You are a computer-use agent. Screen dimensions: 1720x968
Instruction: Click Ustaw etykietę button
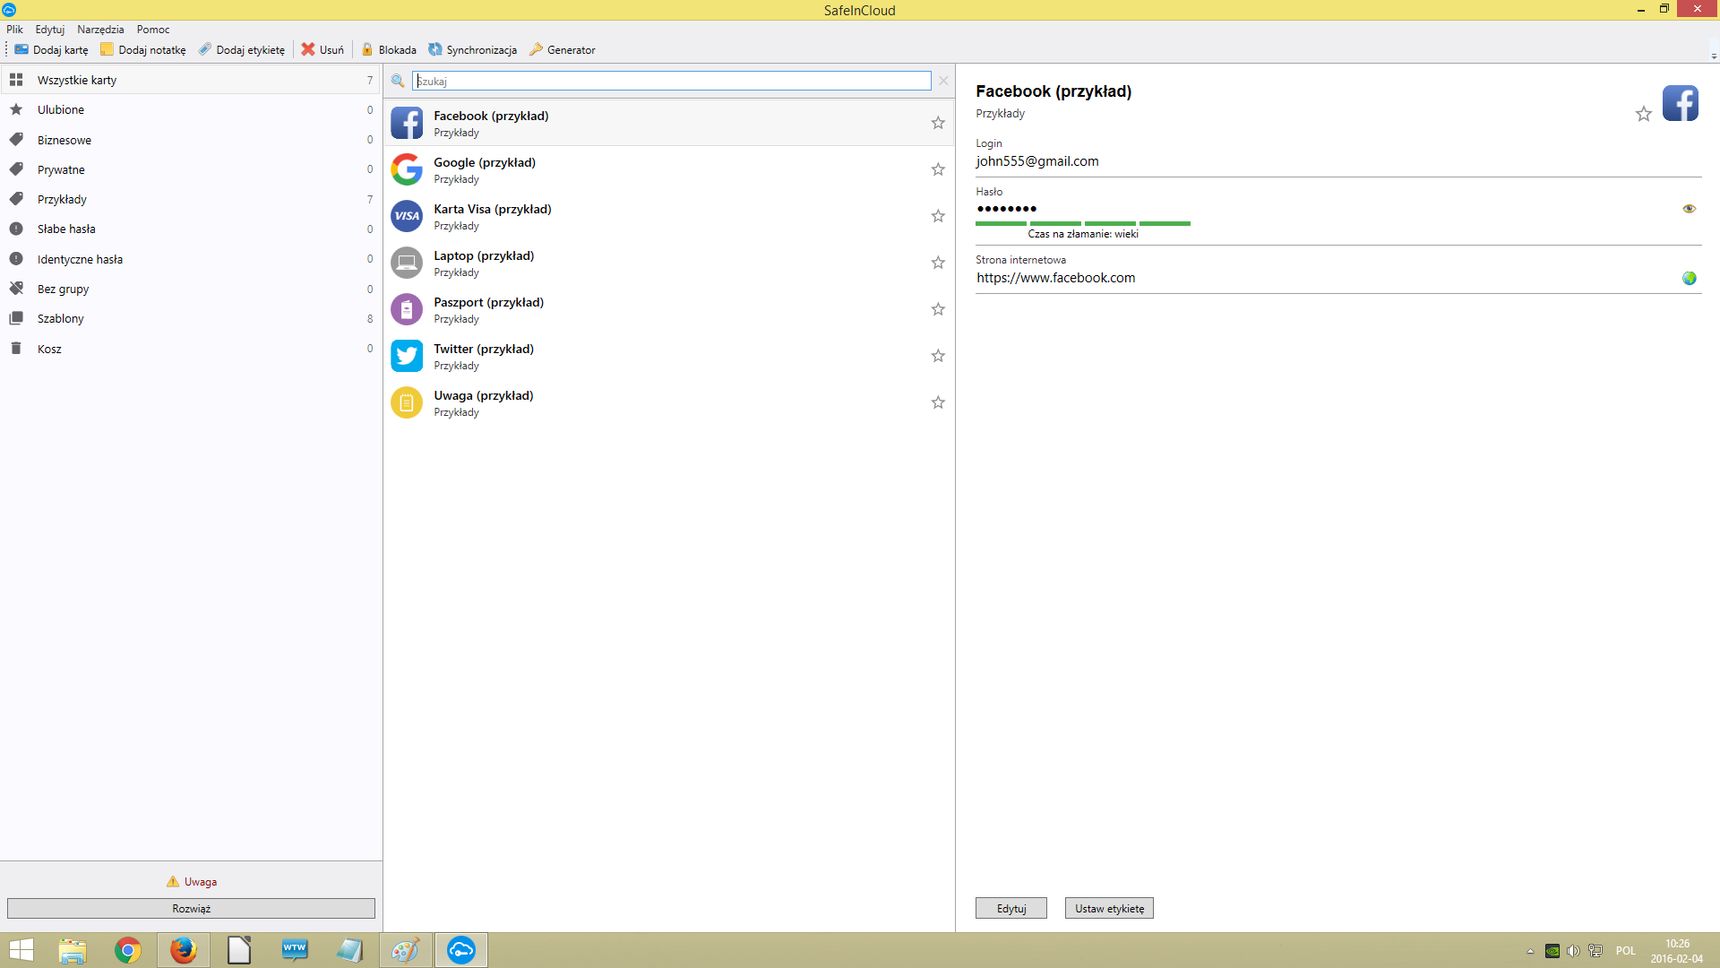coord(1109,908)
